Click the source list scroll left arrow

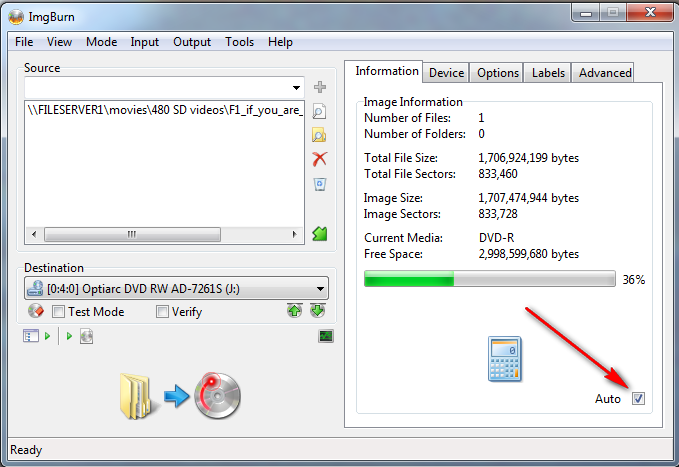[x=34, y=234]
